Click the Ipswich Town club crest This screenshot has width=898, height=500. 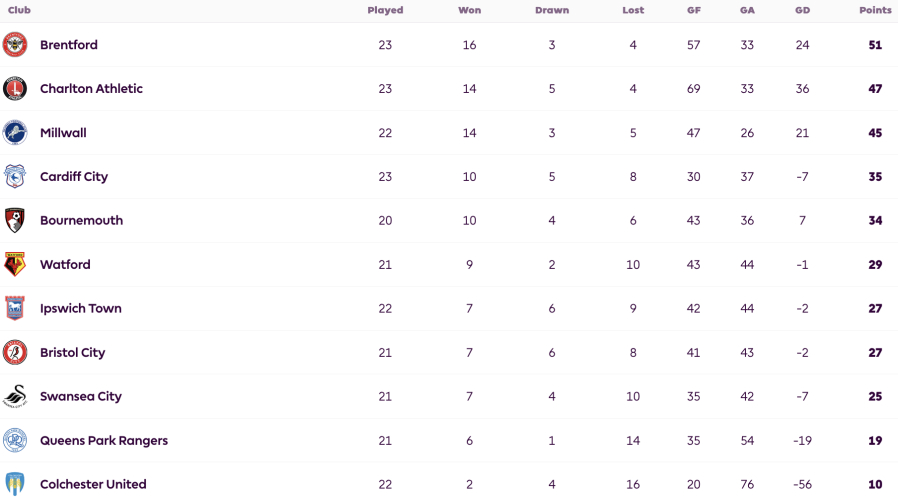coord(15,308)
